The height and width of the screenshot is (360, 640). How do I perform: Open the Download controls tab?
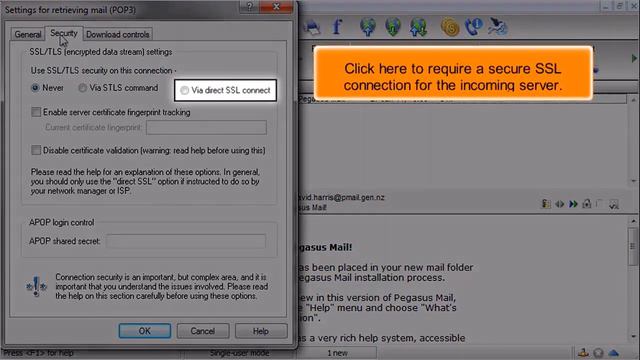point(118,34)
